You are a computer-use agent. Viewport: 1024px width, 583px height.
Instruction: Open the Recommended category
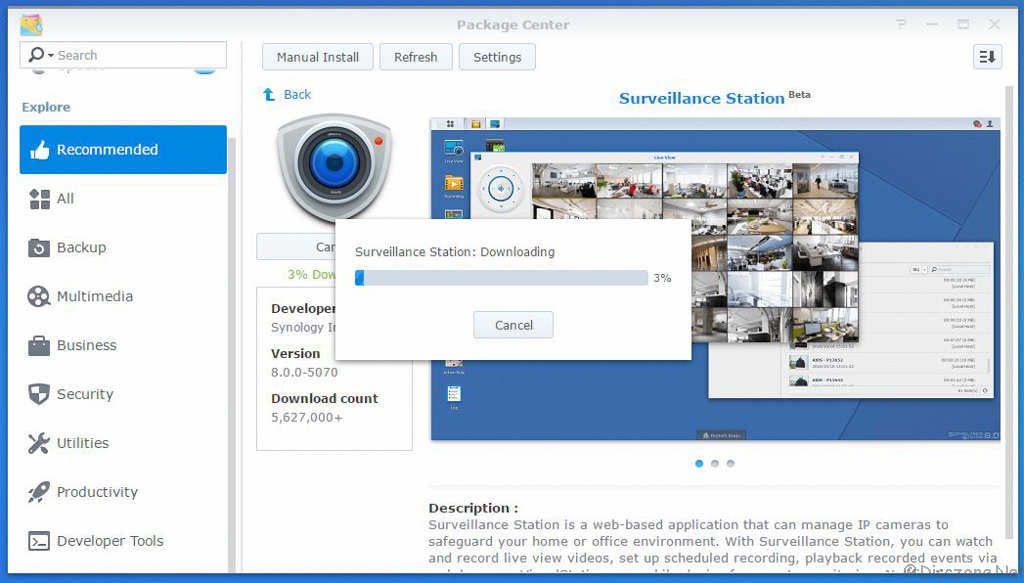click(x=123, y=150)
